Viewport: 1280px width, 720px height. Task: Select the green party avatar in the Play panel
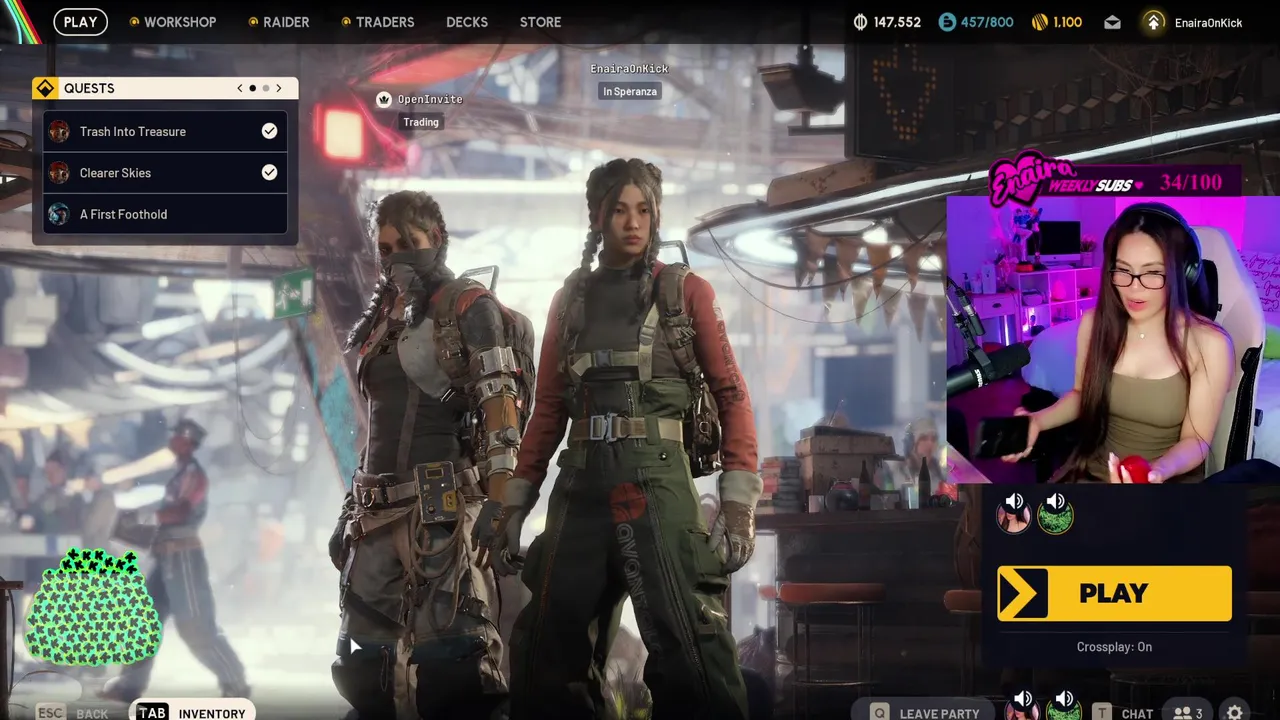tap(1055, 518)
